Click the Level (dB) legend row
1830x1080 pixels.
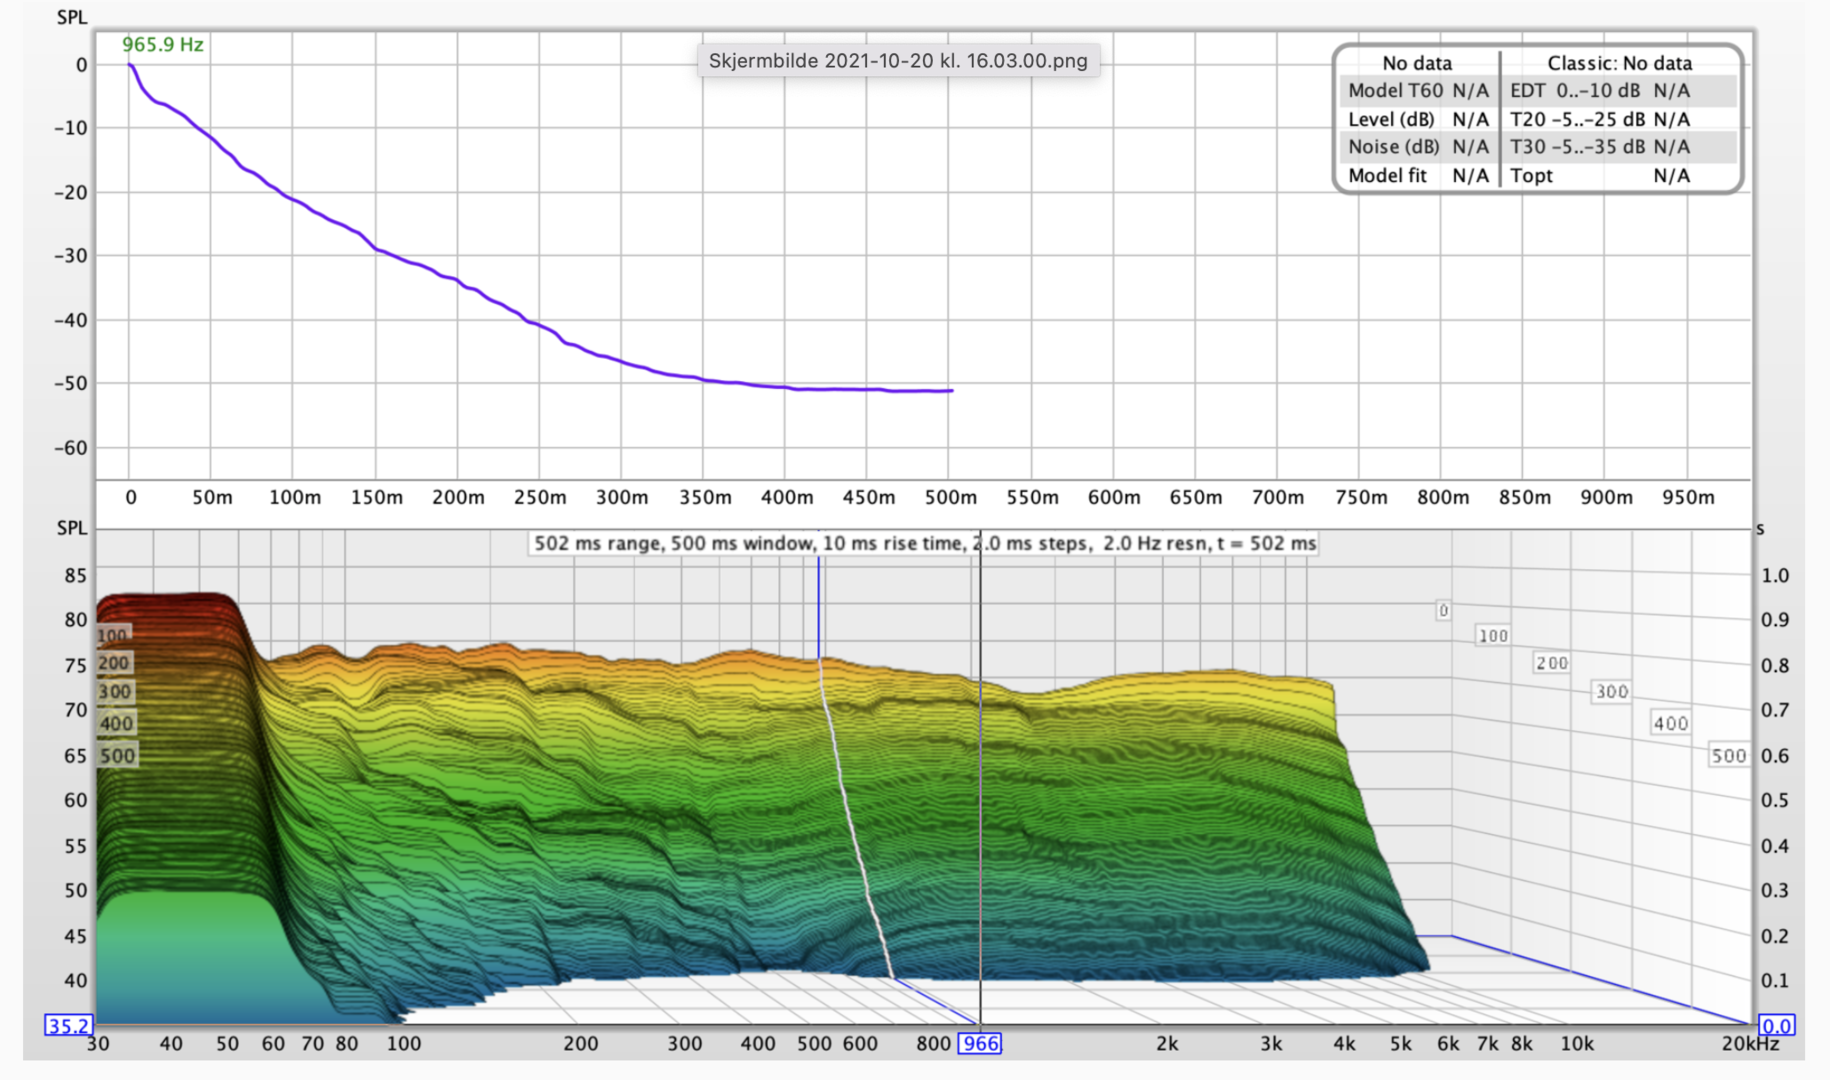pyautogui.click(x=1418, y=119)
